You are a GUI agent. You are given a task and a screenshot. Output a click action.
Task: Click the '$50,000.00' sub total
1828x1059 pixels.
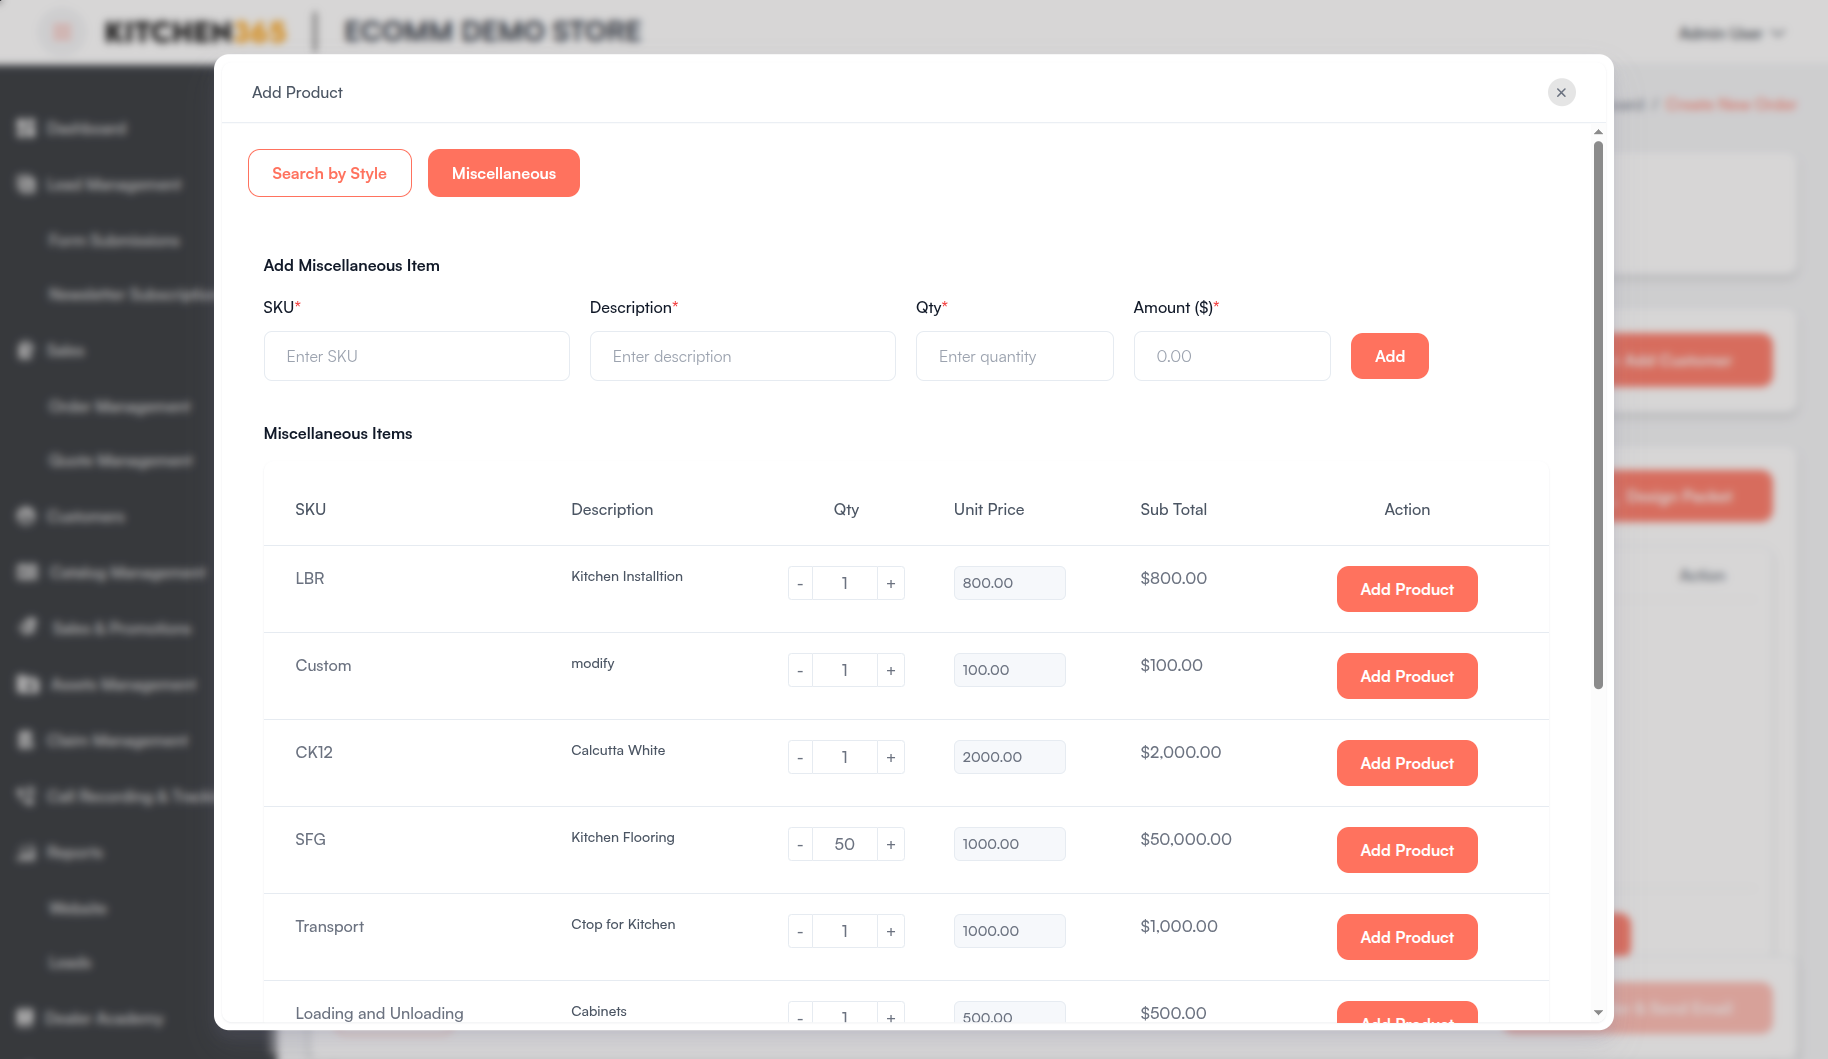(x=1186, y=839)
